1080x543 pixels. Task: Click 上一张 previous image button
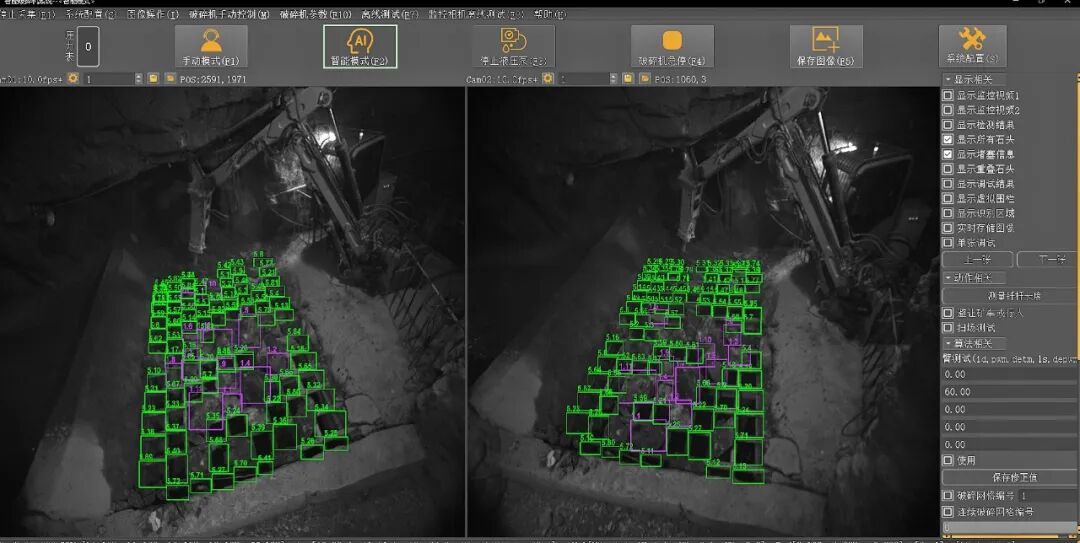click(x=977, y=259)
